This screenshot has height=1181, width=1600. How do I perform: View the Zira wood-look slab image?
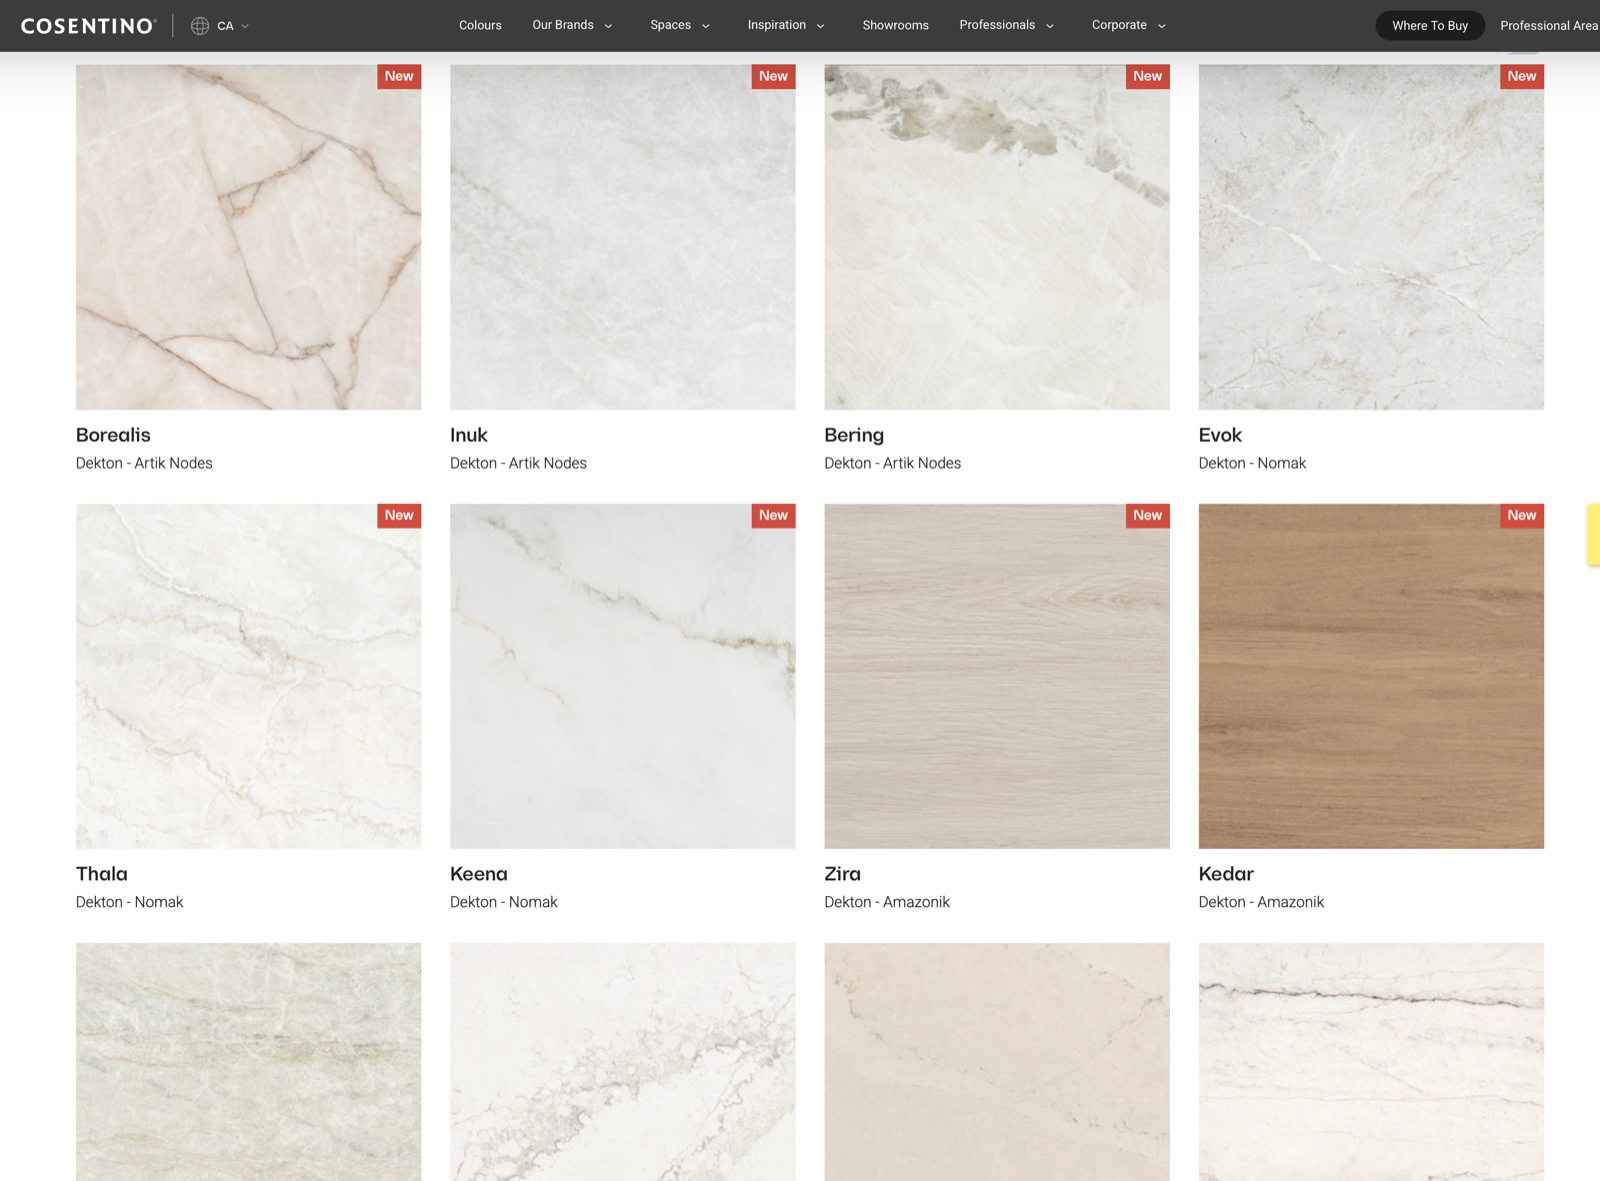[x=997, y=676]
